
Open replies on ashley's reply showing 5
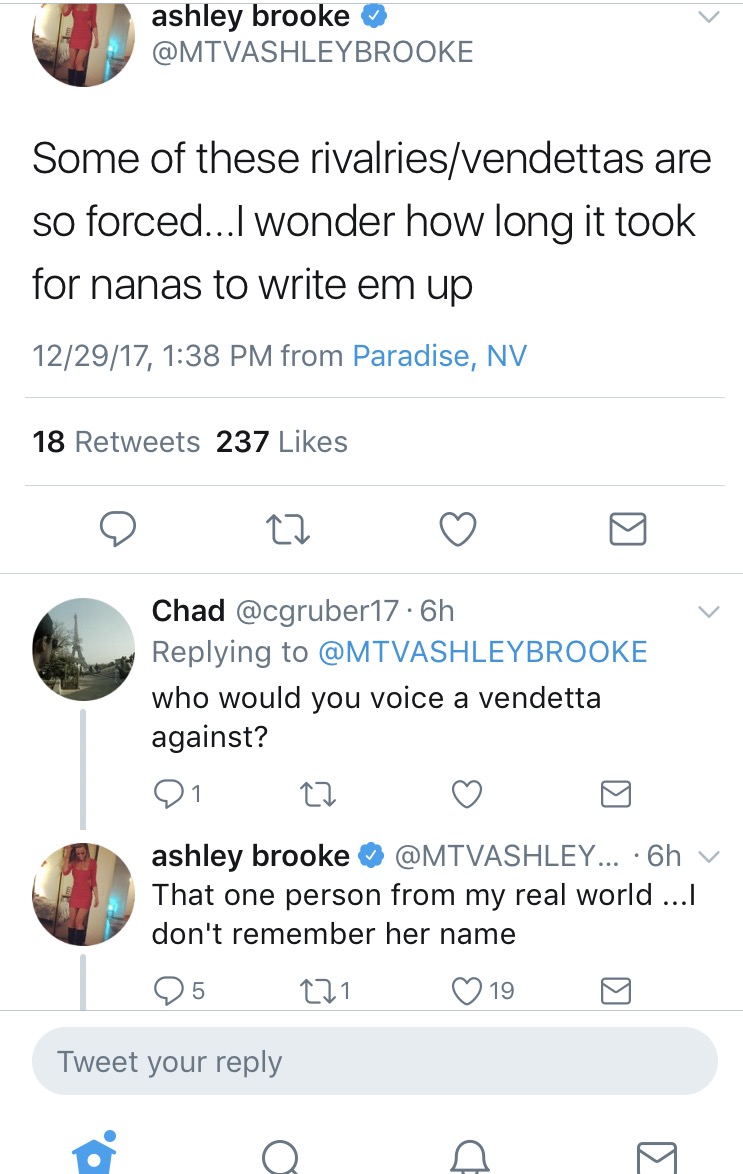pos(169,991)
